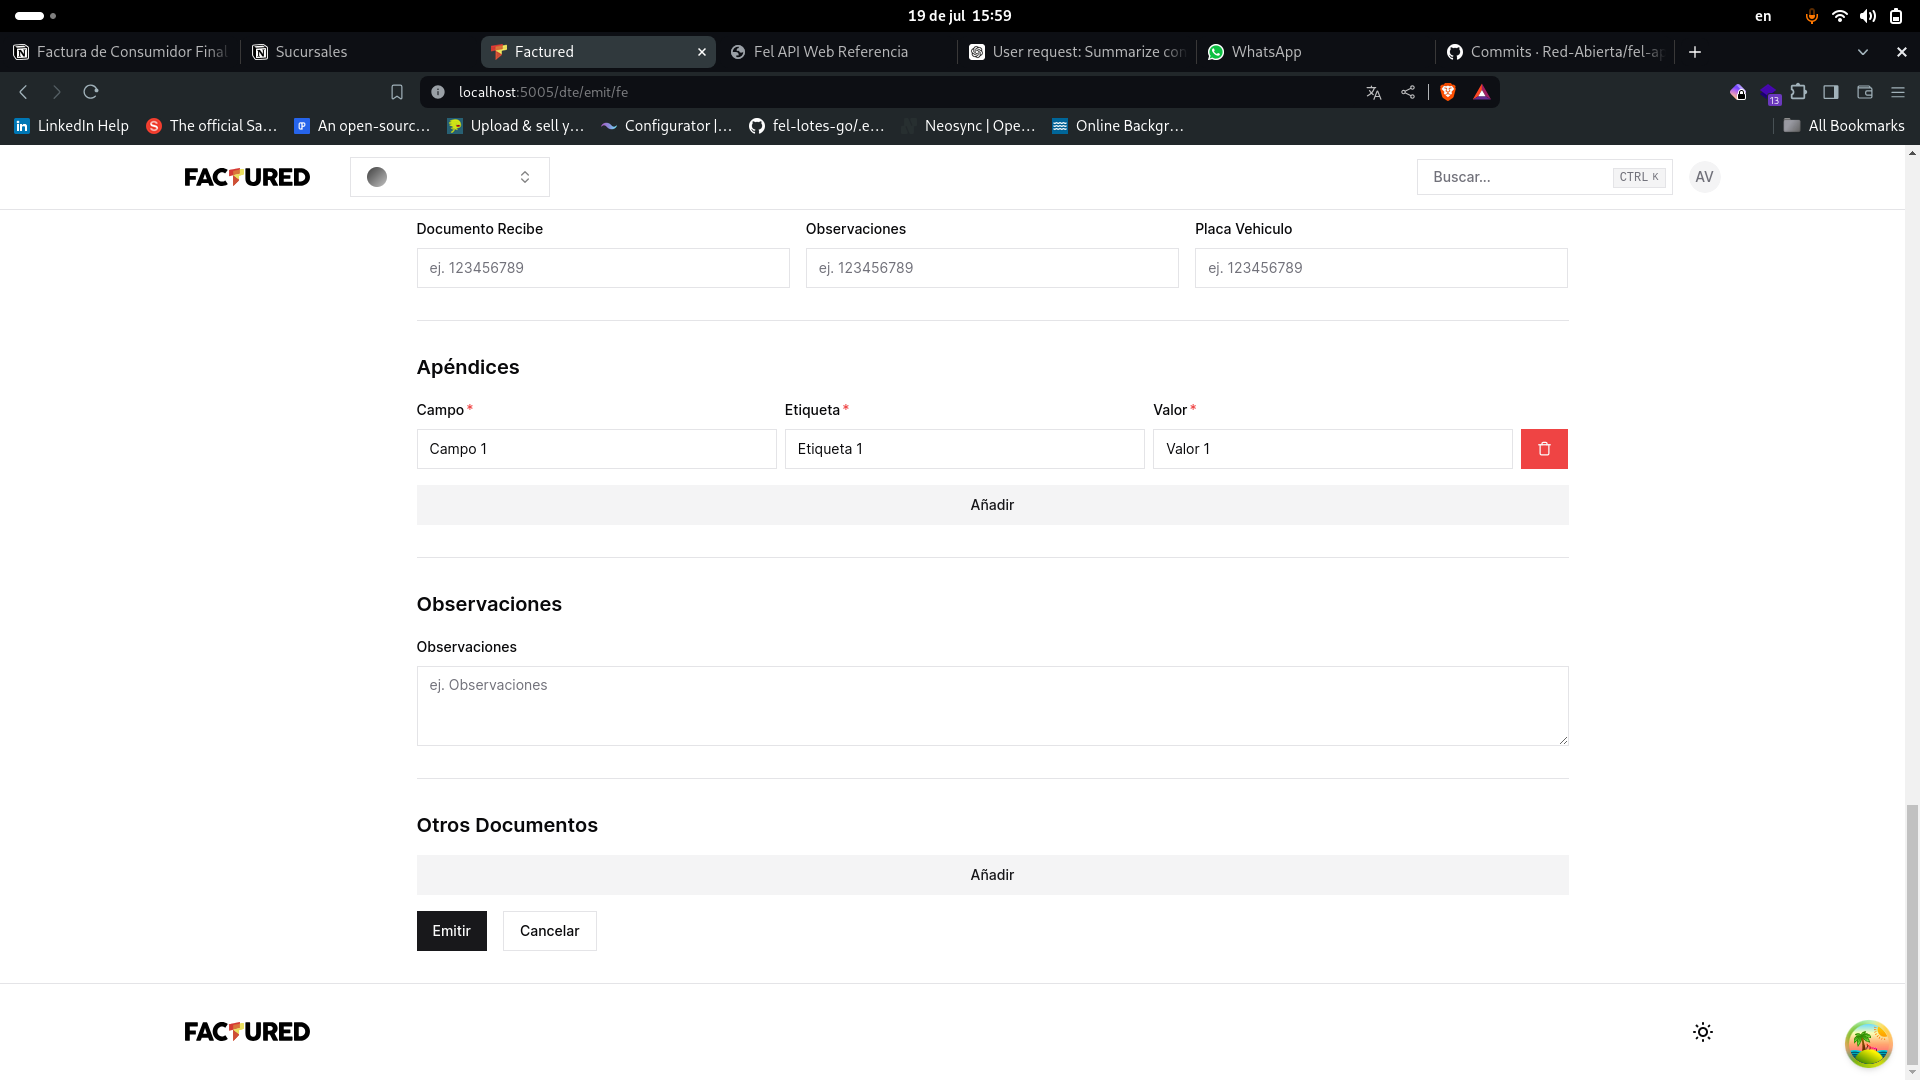The image size is (1920, 1080).
Task: Toggle the browser sidebar panel
Action: [1831, 92]
